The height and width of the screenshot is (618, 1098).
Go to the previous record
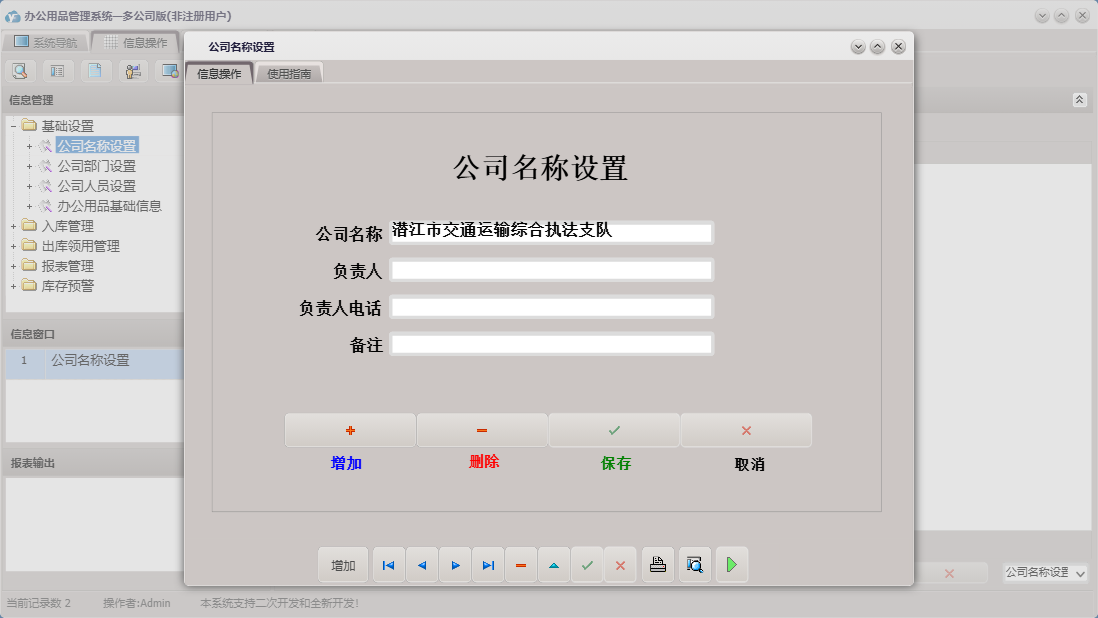click(421, 564)
